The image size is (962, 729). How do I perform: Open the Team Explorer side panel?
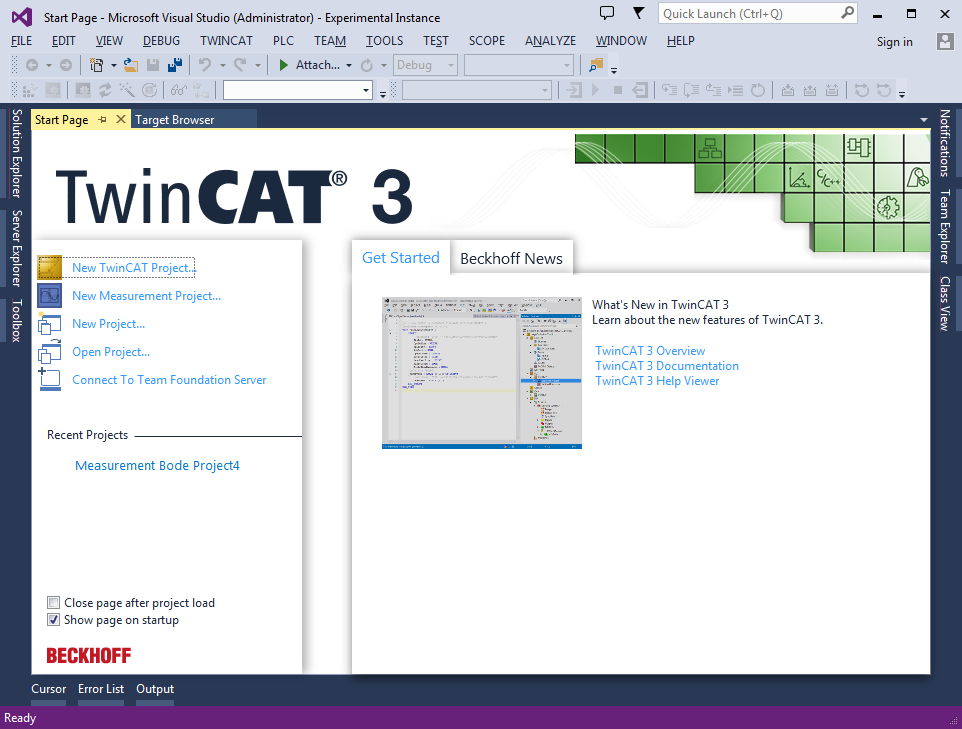pyautogui.click(x=945, y=226)
